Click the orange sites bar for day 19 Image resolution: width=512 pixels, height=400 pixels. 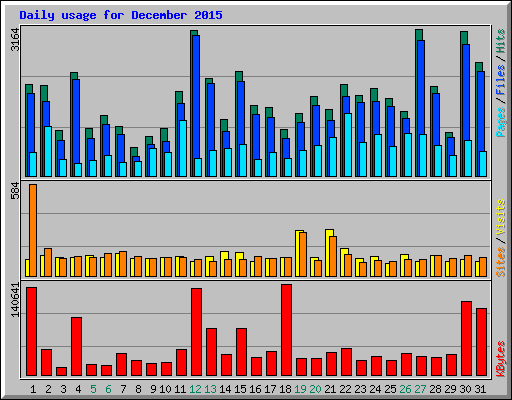tap(303, 255)
